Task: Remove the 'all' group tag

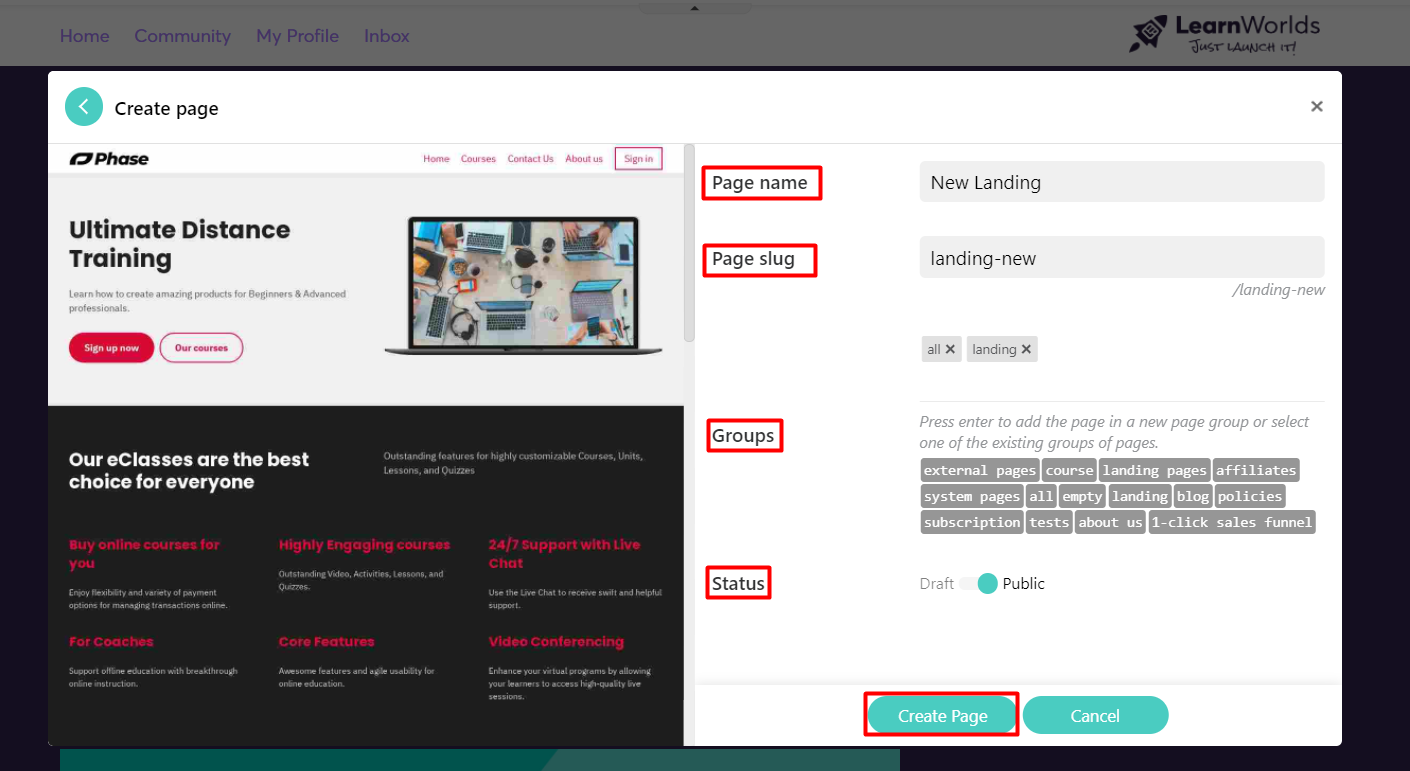Action: (950, 349)
